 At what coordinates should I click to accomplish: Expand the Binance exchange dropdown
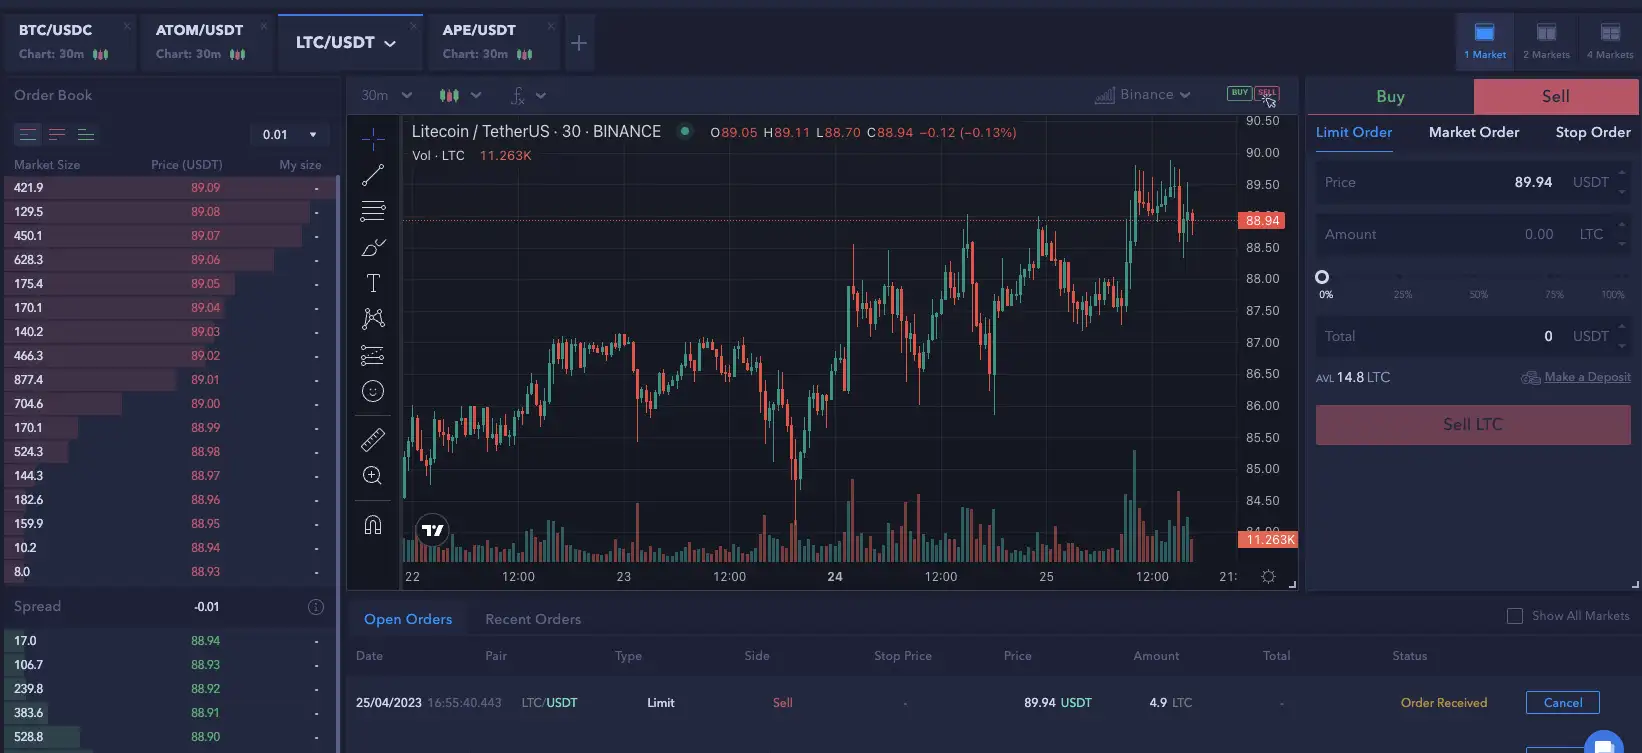point(1144,95)
